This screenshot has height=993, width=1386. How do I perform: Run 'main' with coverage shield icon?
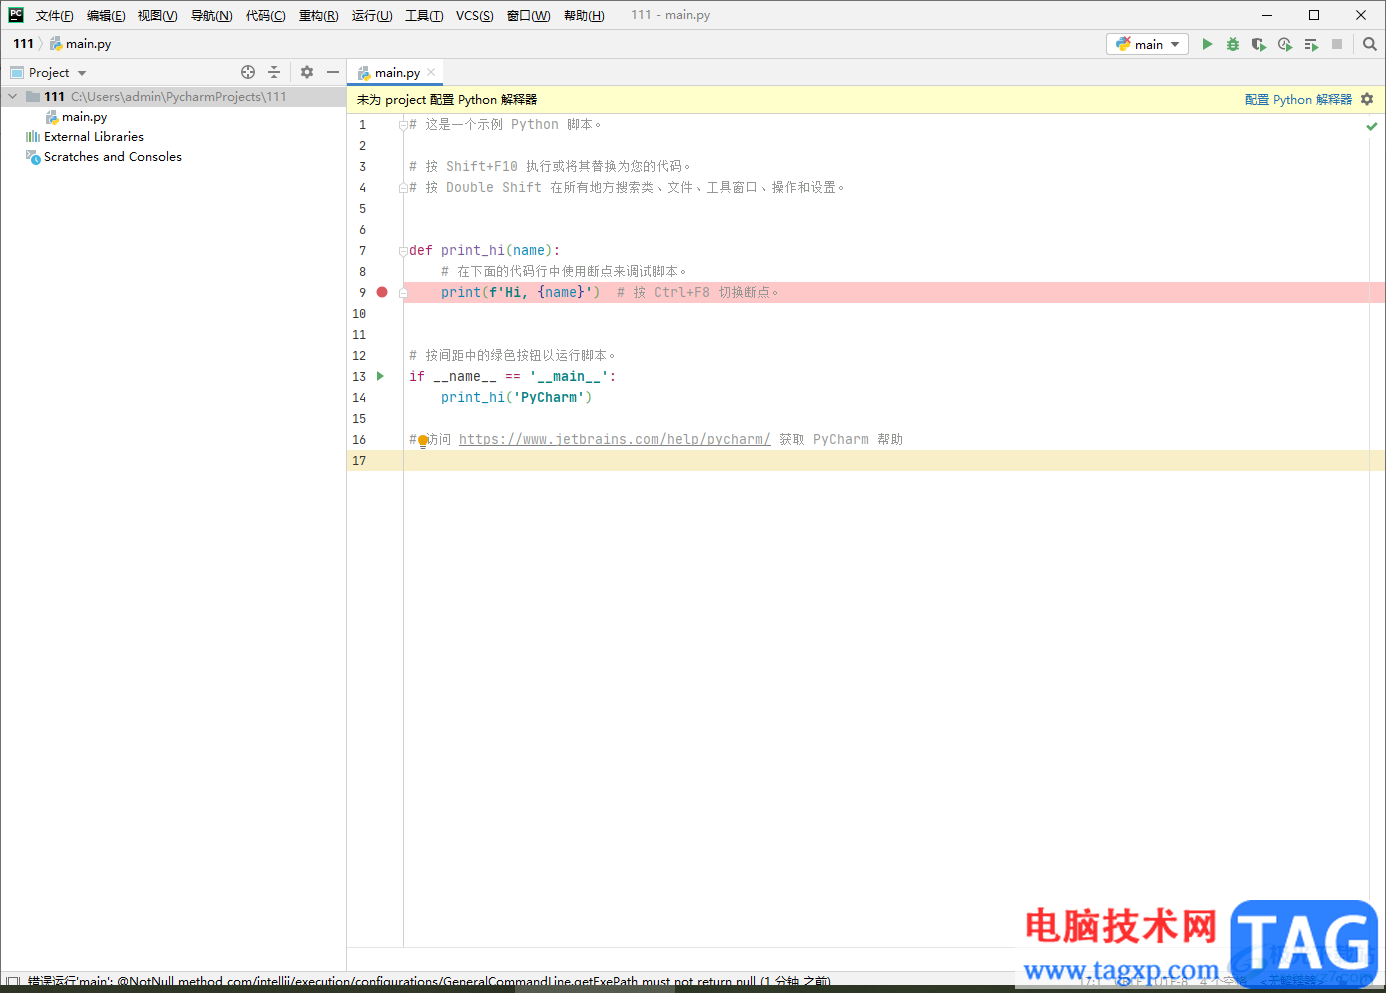tap(1259, 44)
